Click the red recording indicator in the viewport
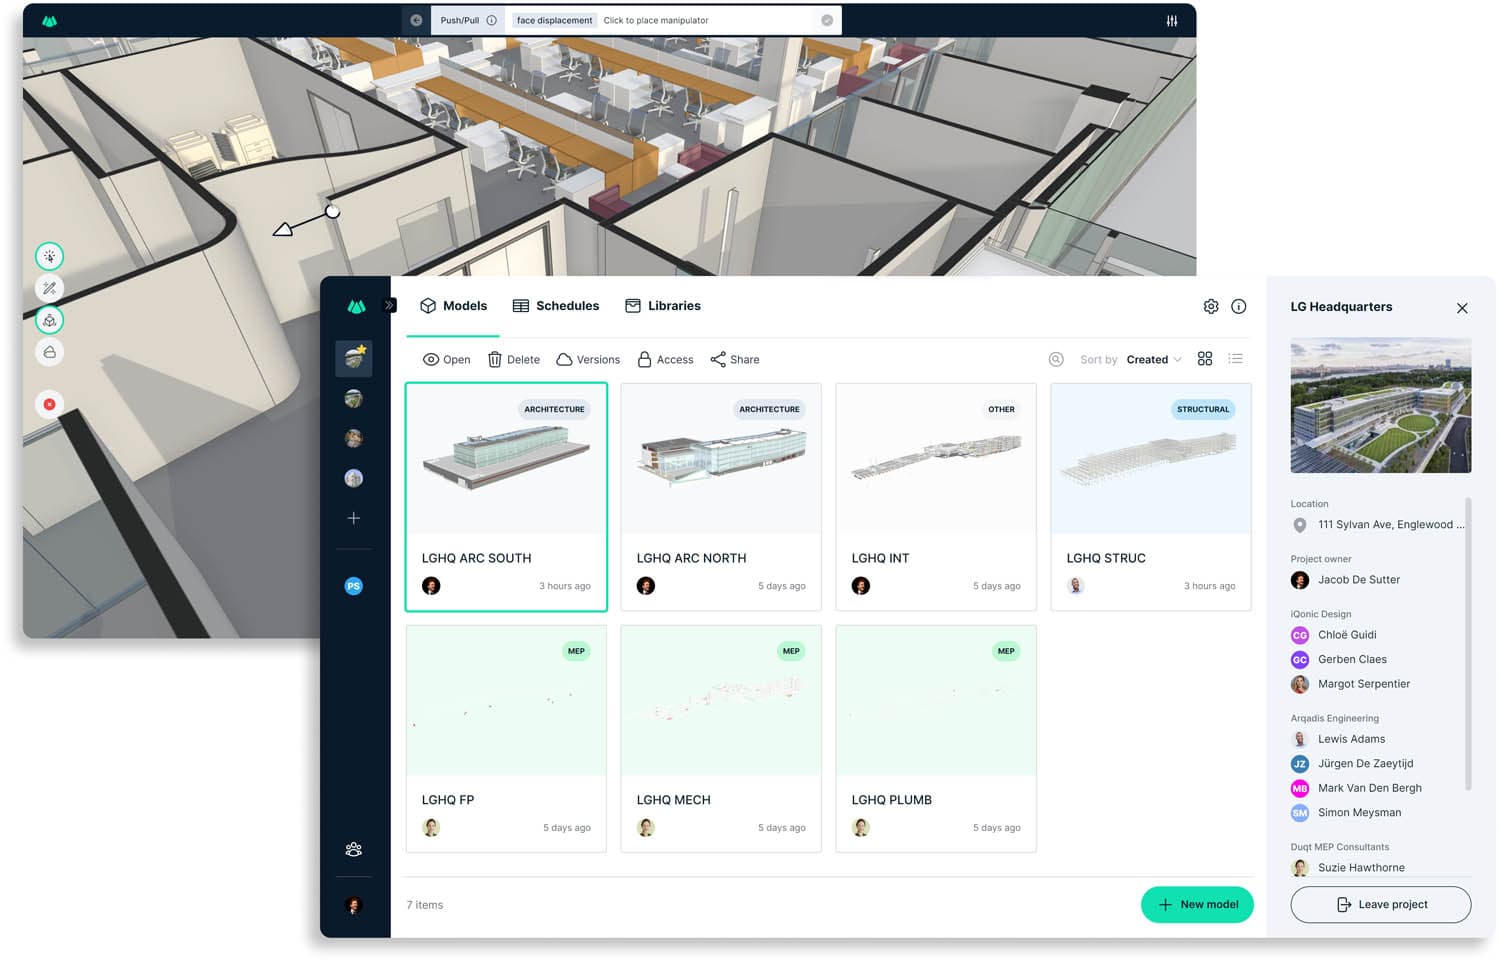Image resolution: width=1500 pixels, height=962 pixels. pyautogui.click(x=49, y=404)
